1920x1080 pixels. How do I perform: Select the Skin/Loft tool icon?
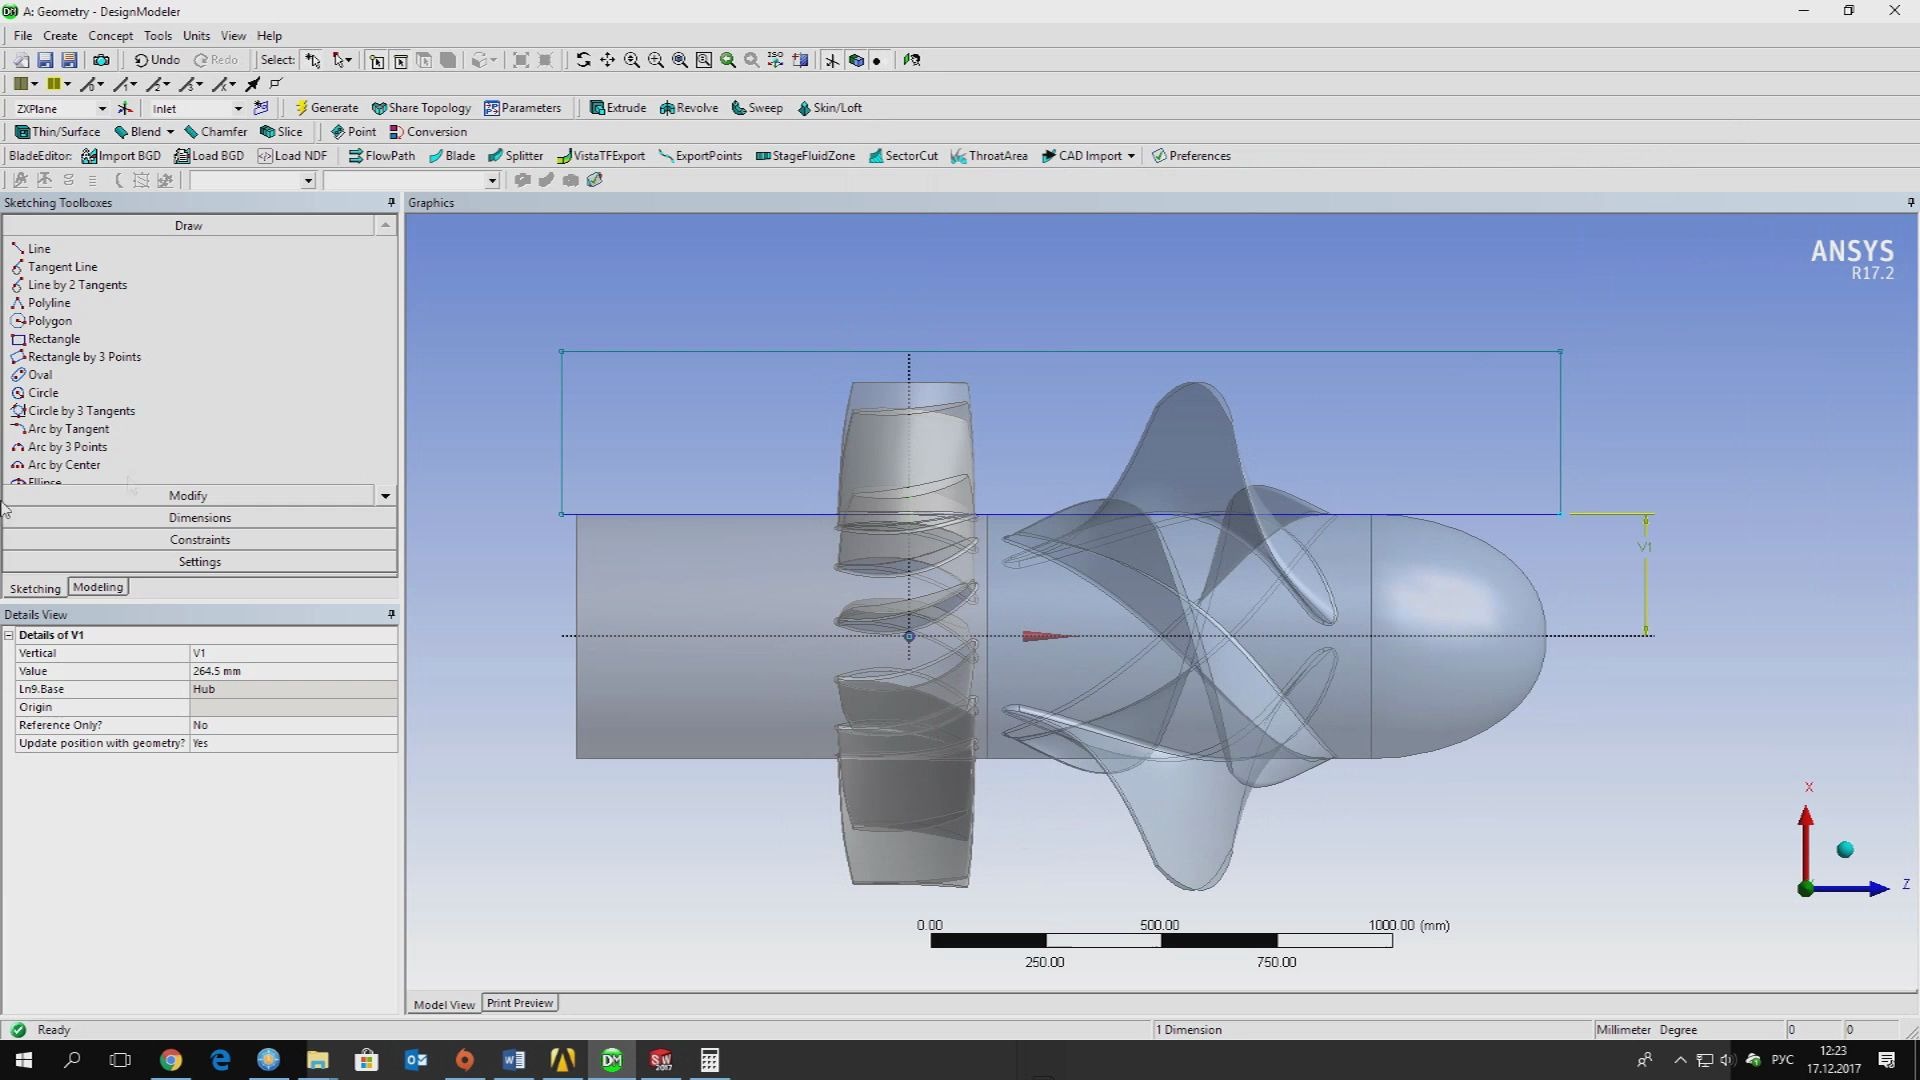coord(804,107)
